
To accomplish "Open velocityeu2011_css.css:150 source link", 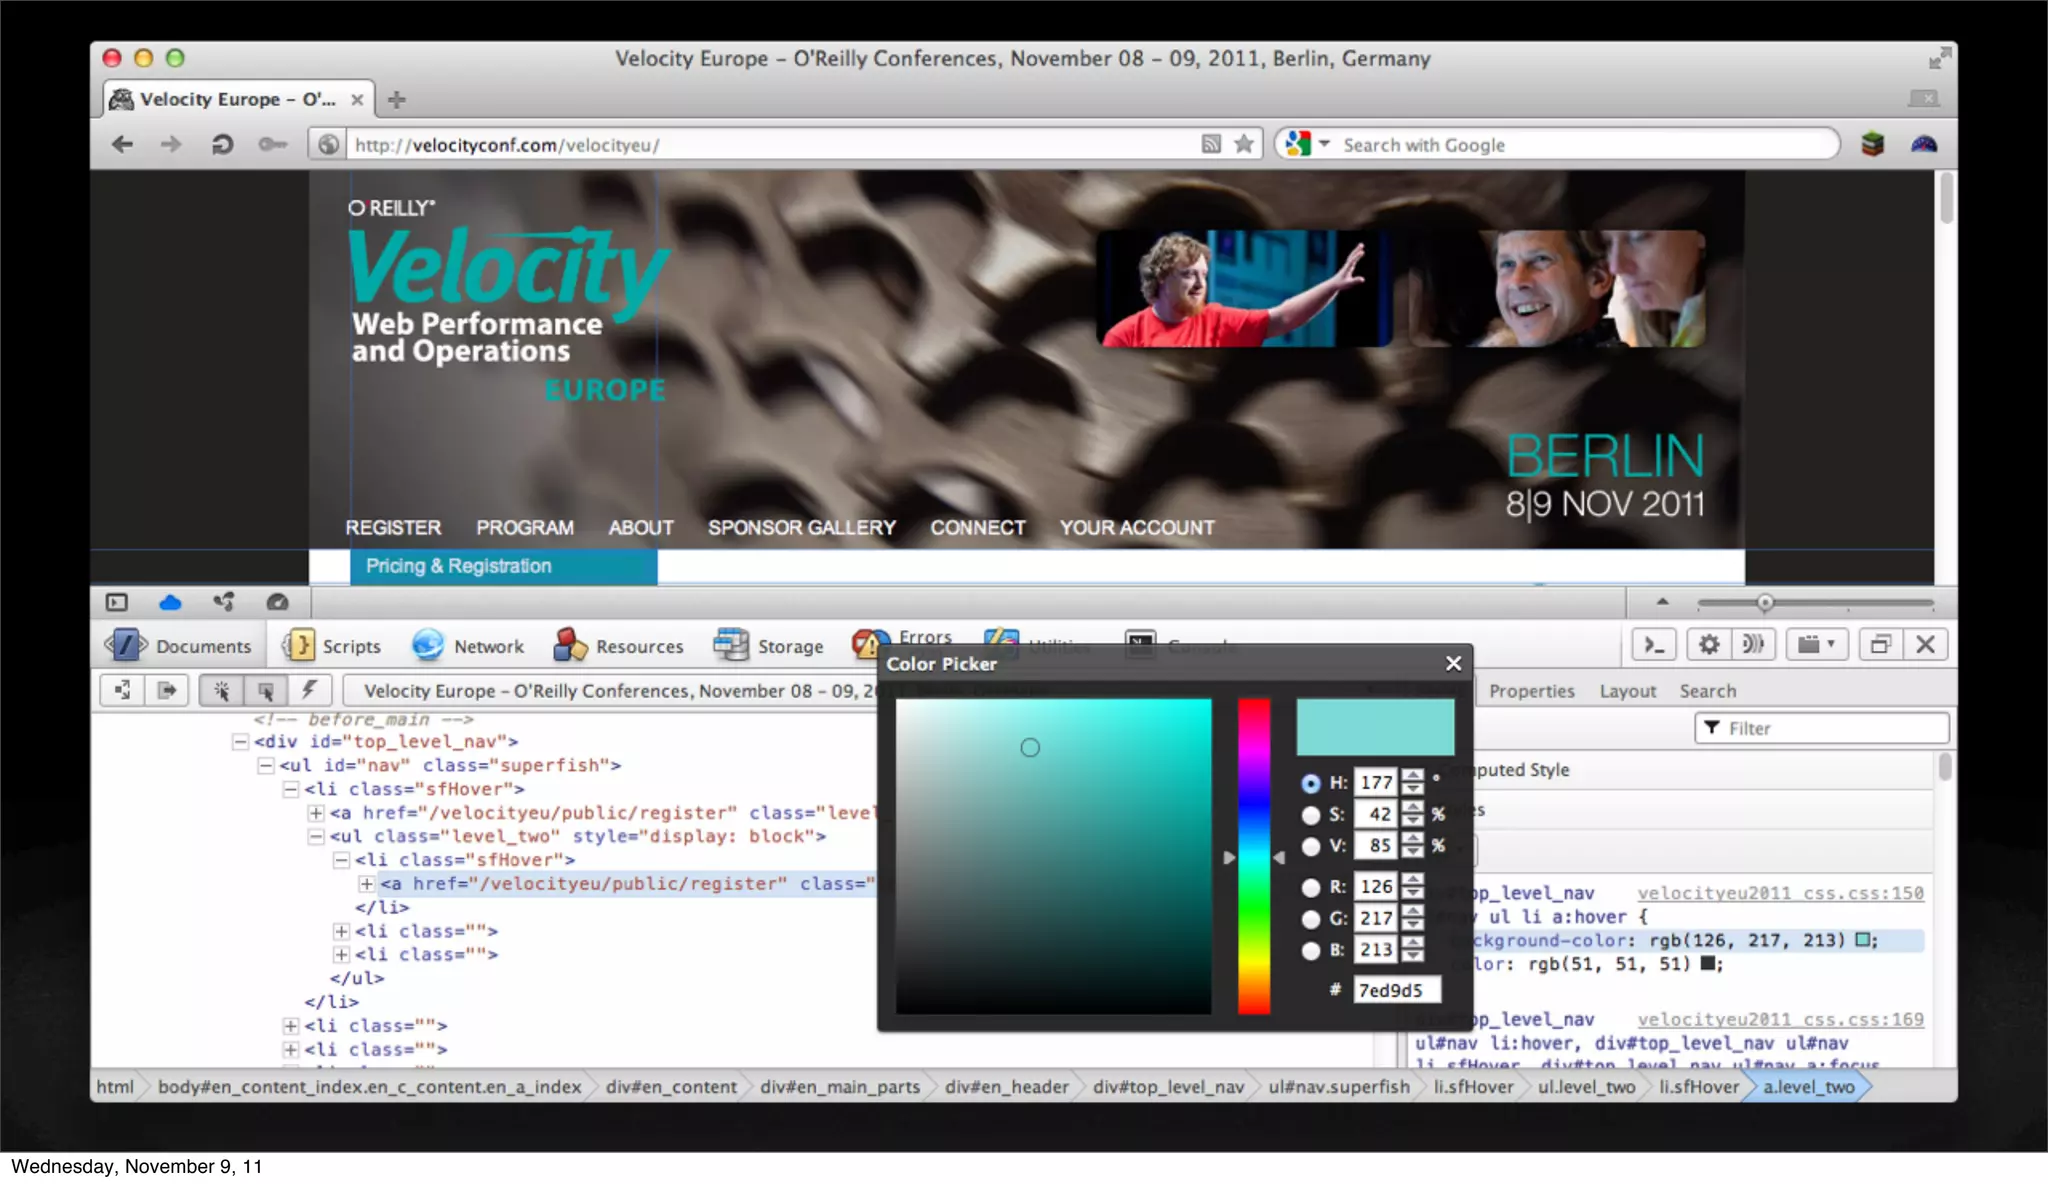I will [1779, 893].
